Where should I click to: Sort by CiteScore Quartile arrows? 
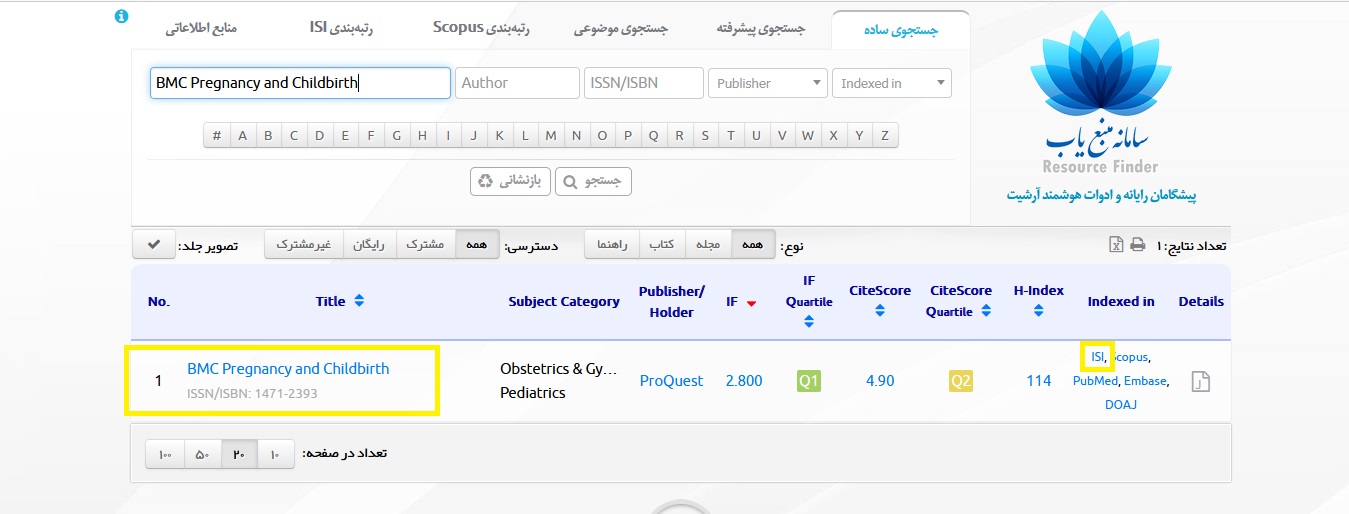[x=986, y=311]
